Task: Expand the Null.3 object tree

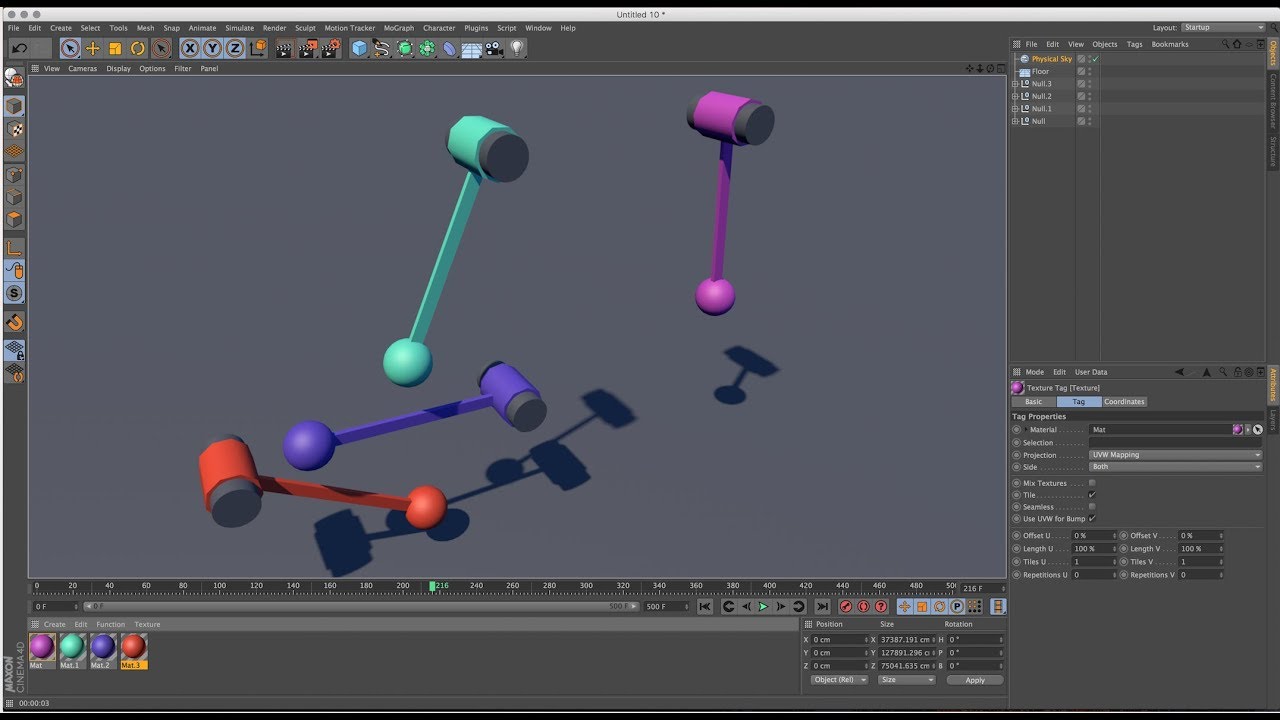Action: tap(1015, 84)
